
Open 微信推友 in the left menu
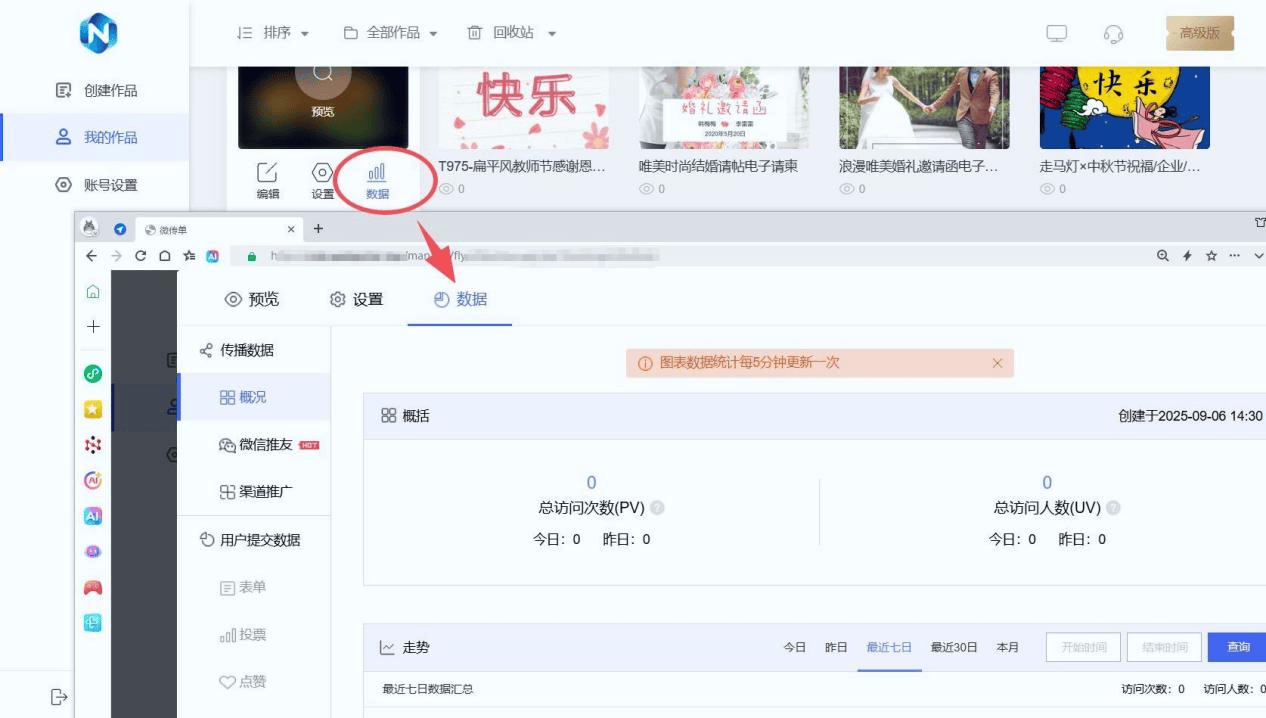pyautogui.click(x=268, y=445)
